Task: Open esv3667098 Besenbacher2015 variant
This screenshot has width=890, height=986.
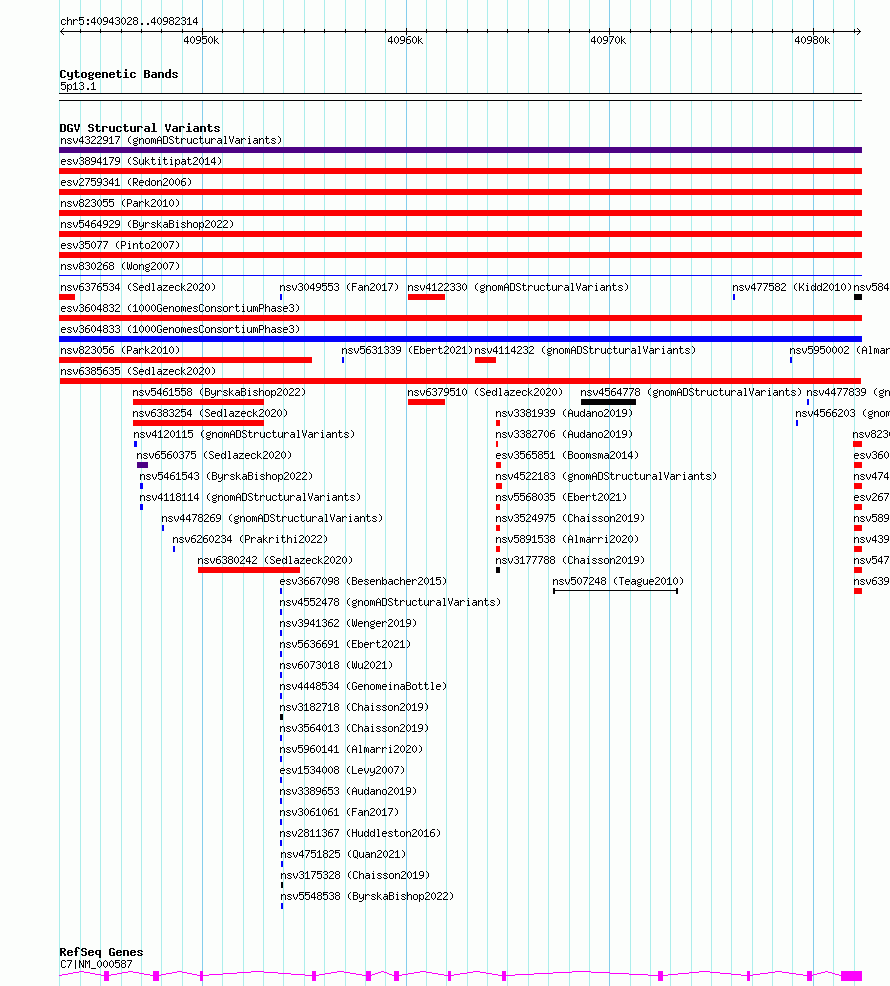Action: click(363, 582)
